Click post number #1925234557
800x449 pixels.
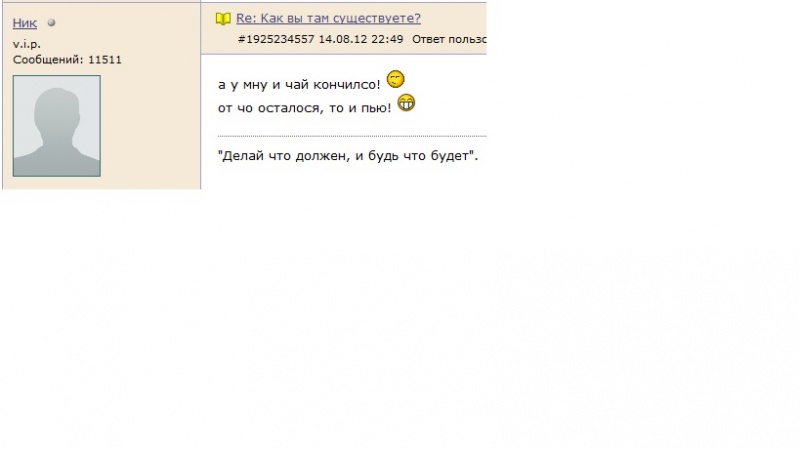click(x=276, y=39)
